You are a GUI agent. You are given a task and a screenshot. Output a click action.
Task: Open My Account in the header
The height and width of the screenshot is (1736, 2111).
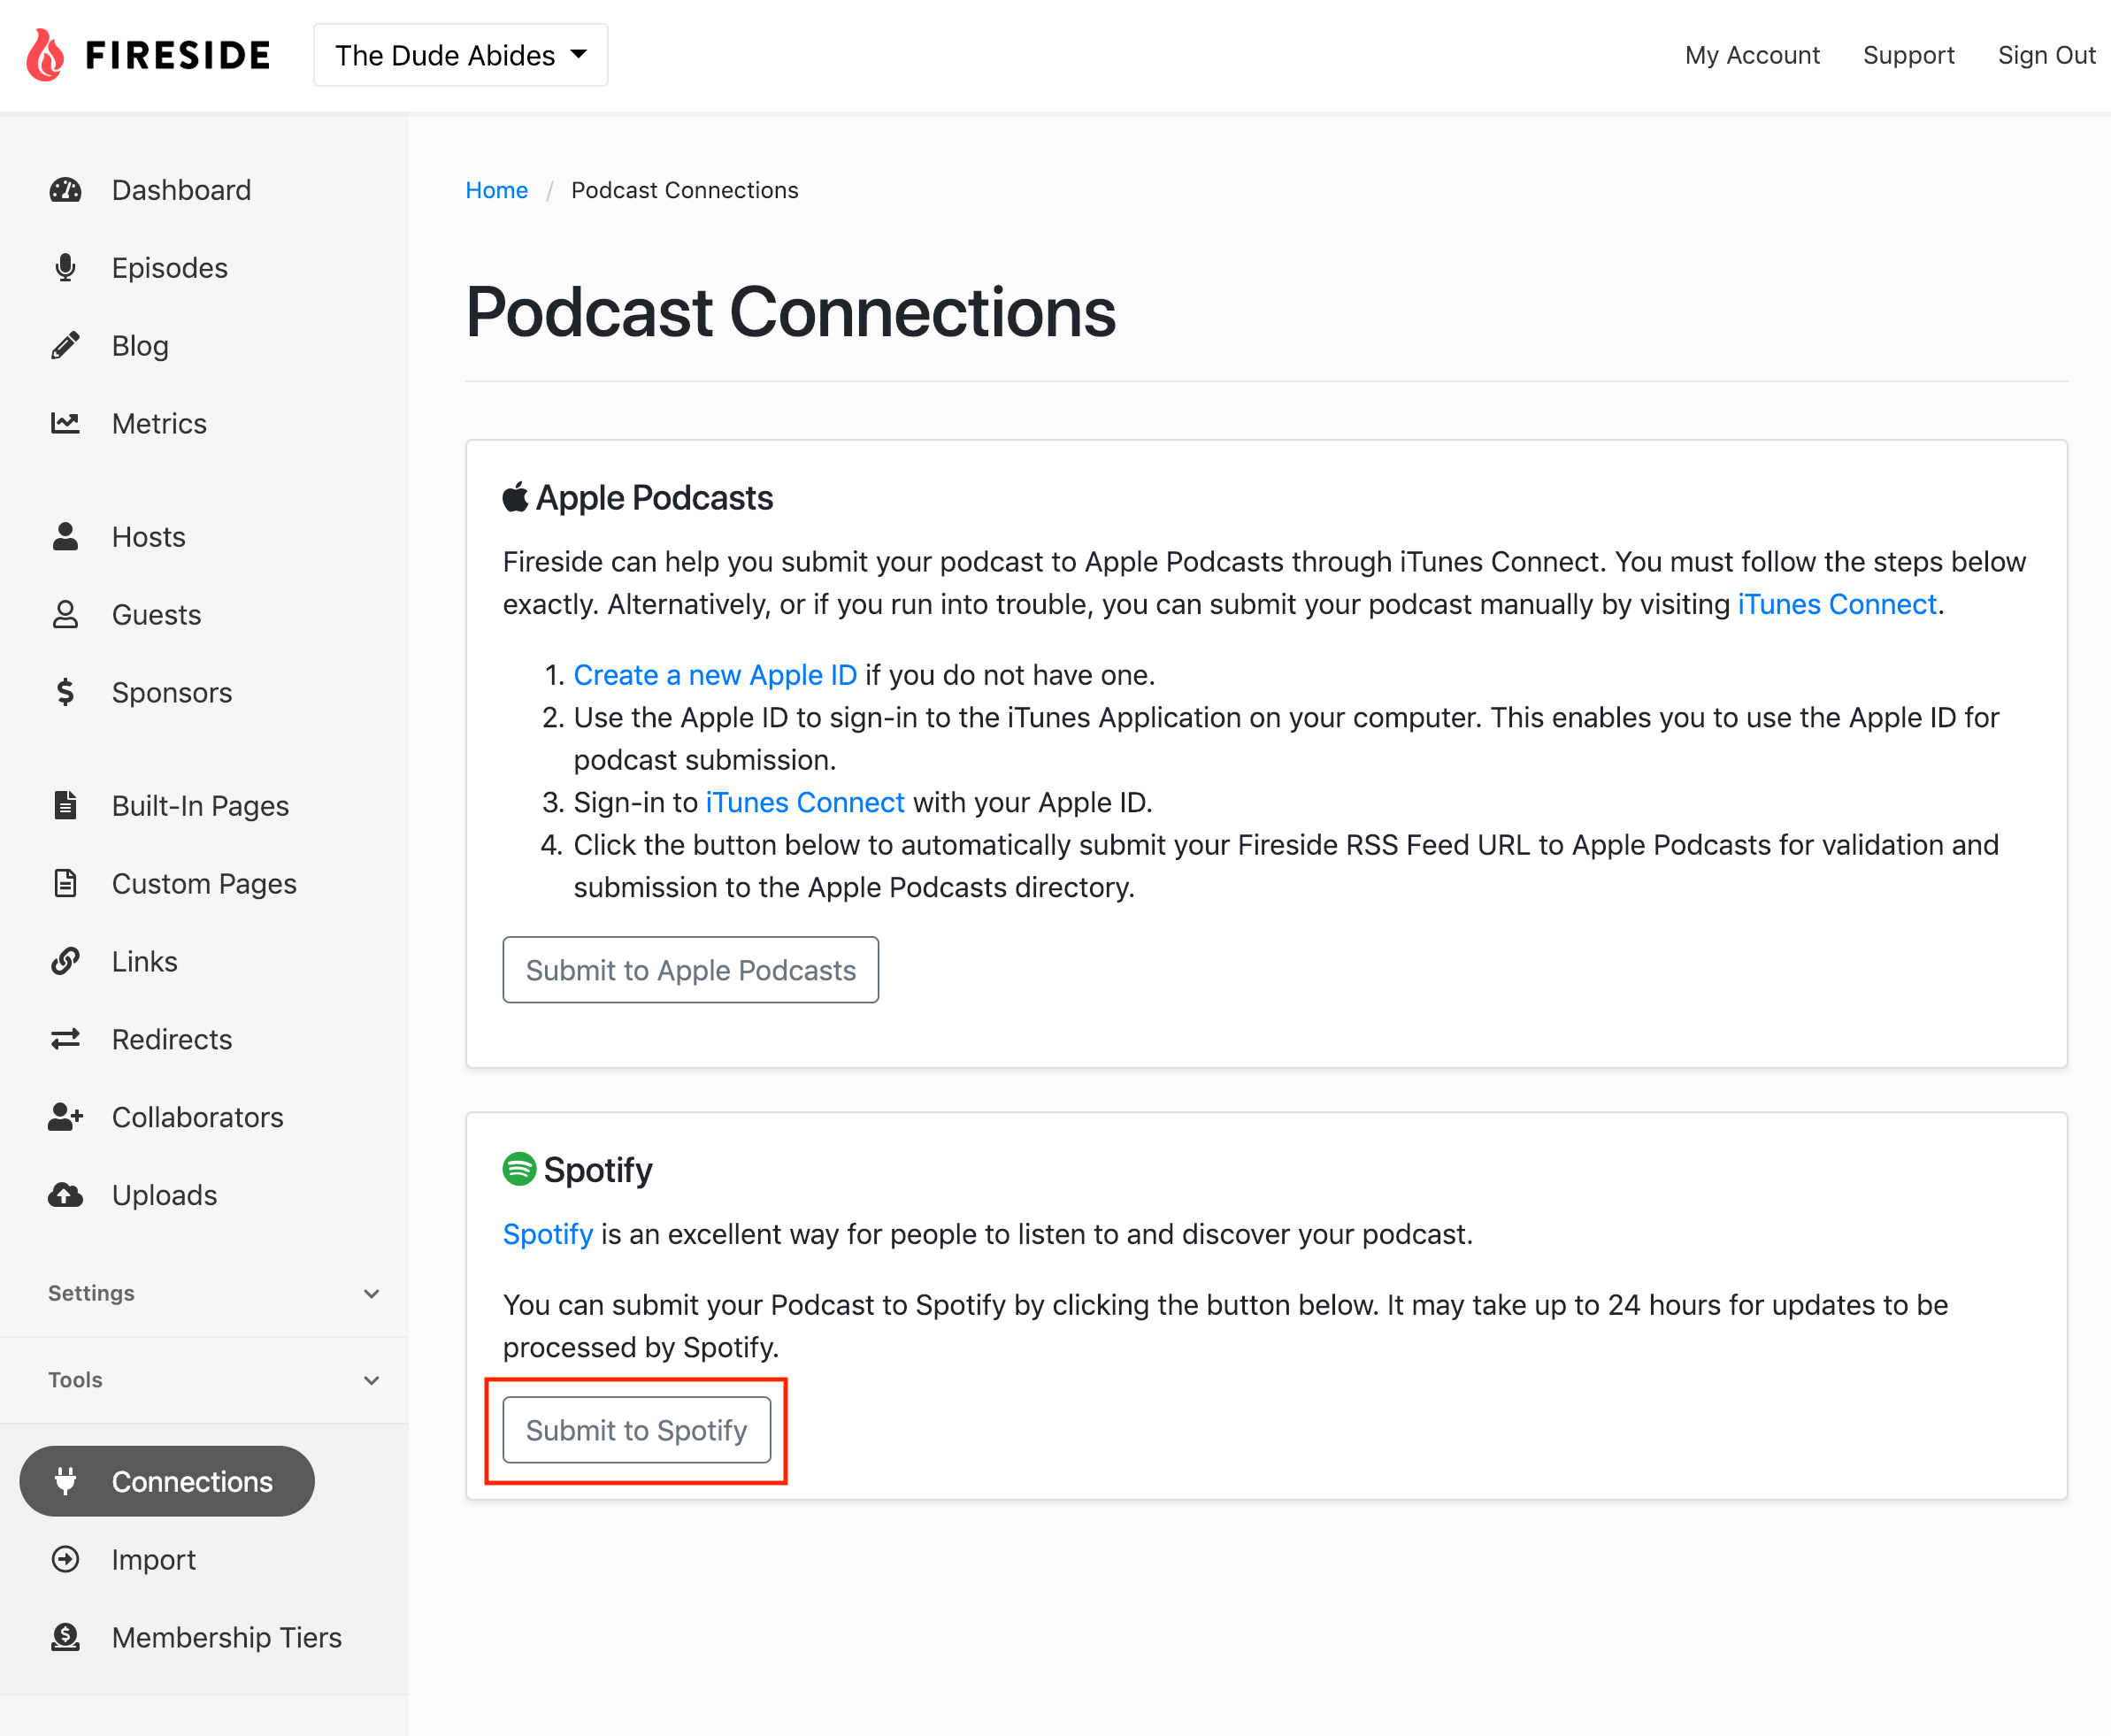(x=1752, y=55)
